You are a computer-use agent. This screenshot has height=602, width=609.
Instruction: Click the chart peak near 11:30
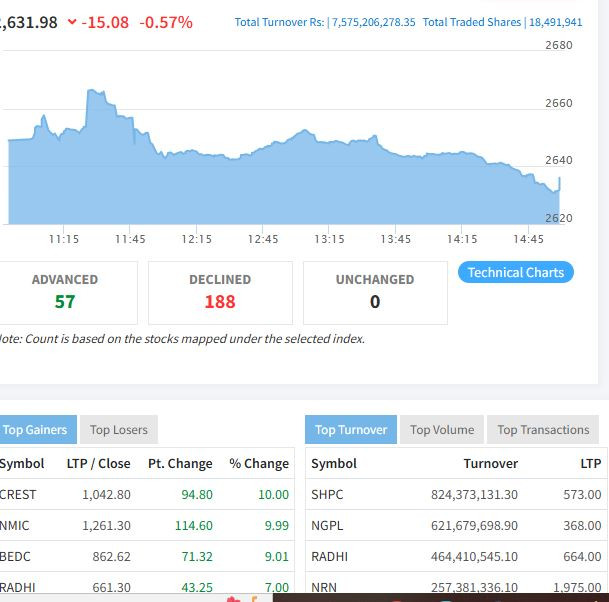96,93
